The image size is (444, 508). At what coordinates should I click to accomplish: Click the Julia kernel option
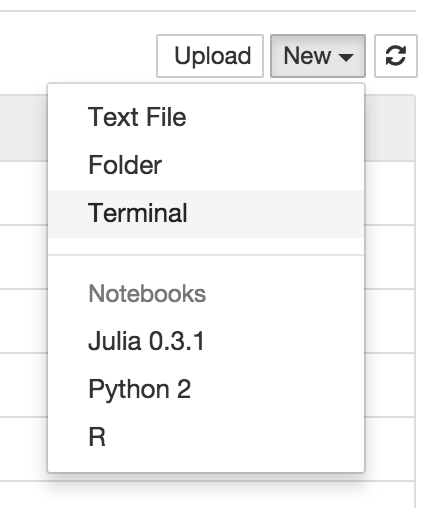point(206,341)
